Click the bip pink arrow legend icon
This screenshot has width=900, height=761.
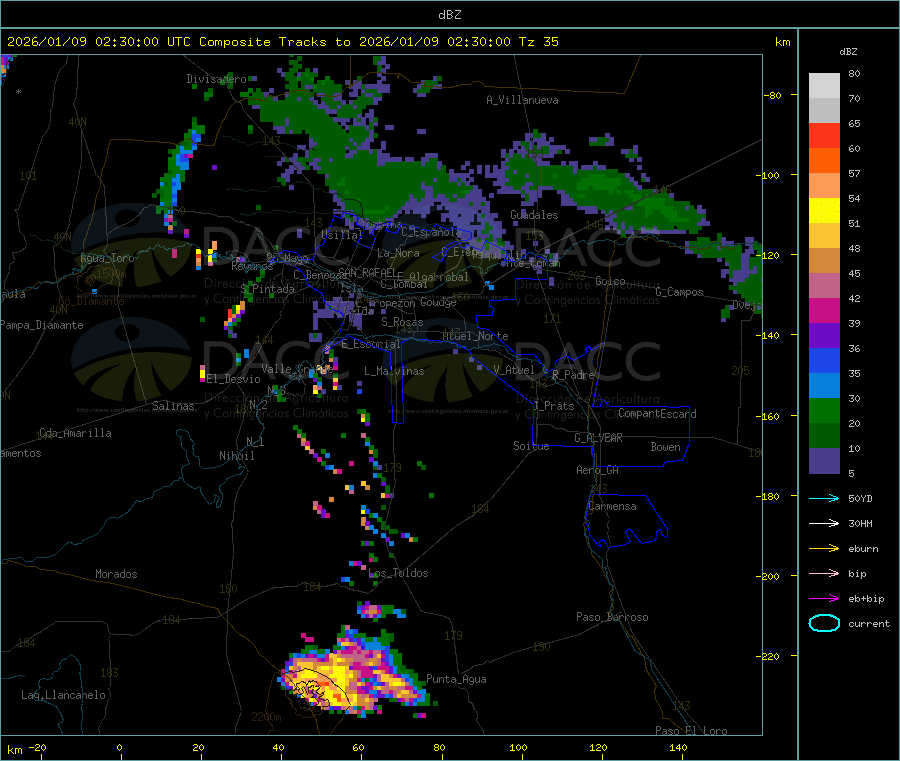click(824, 573)
